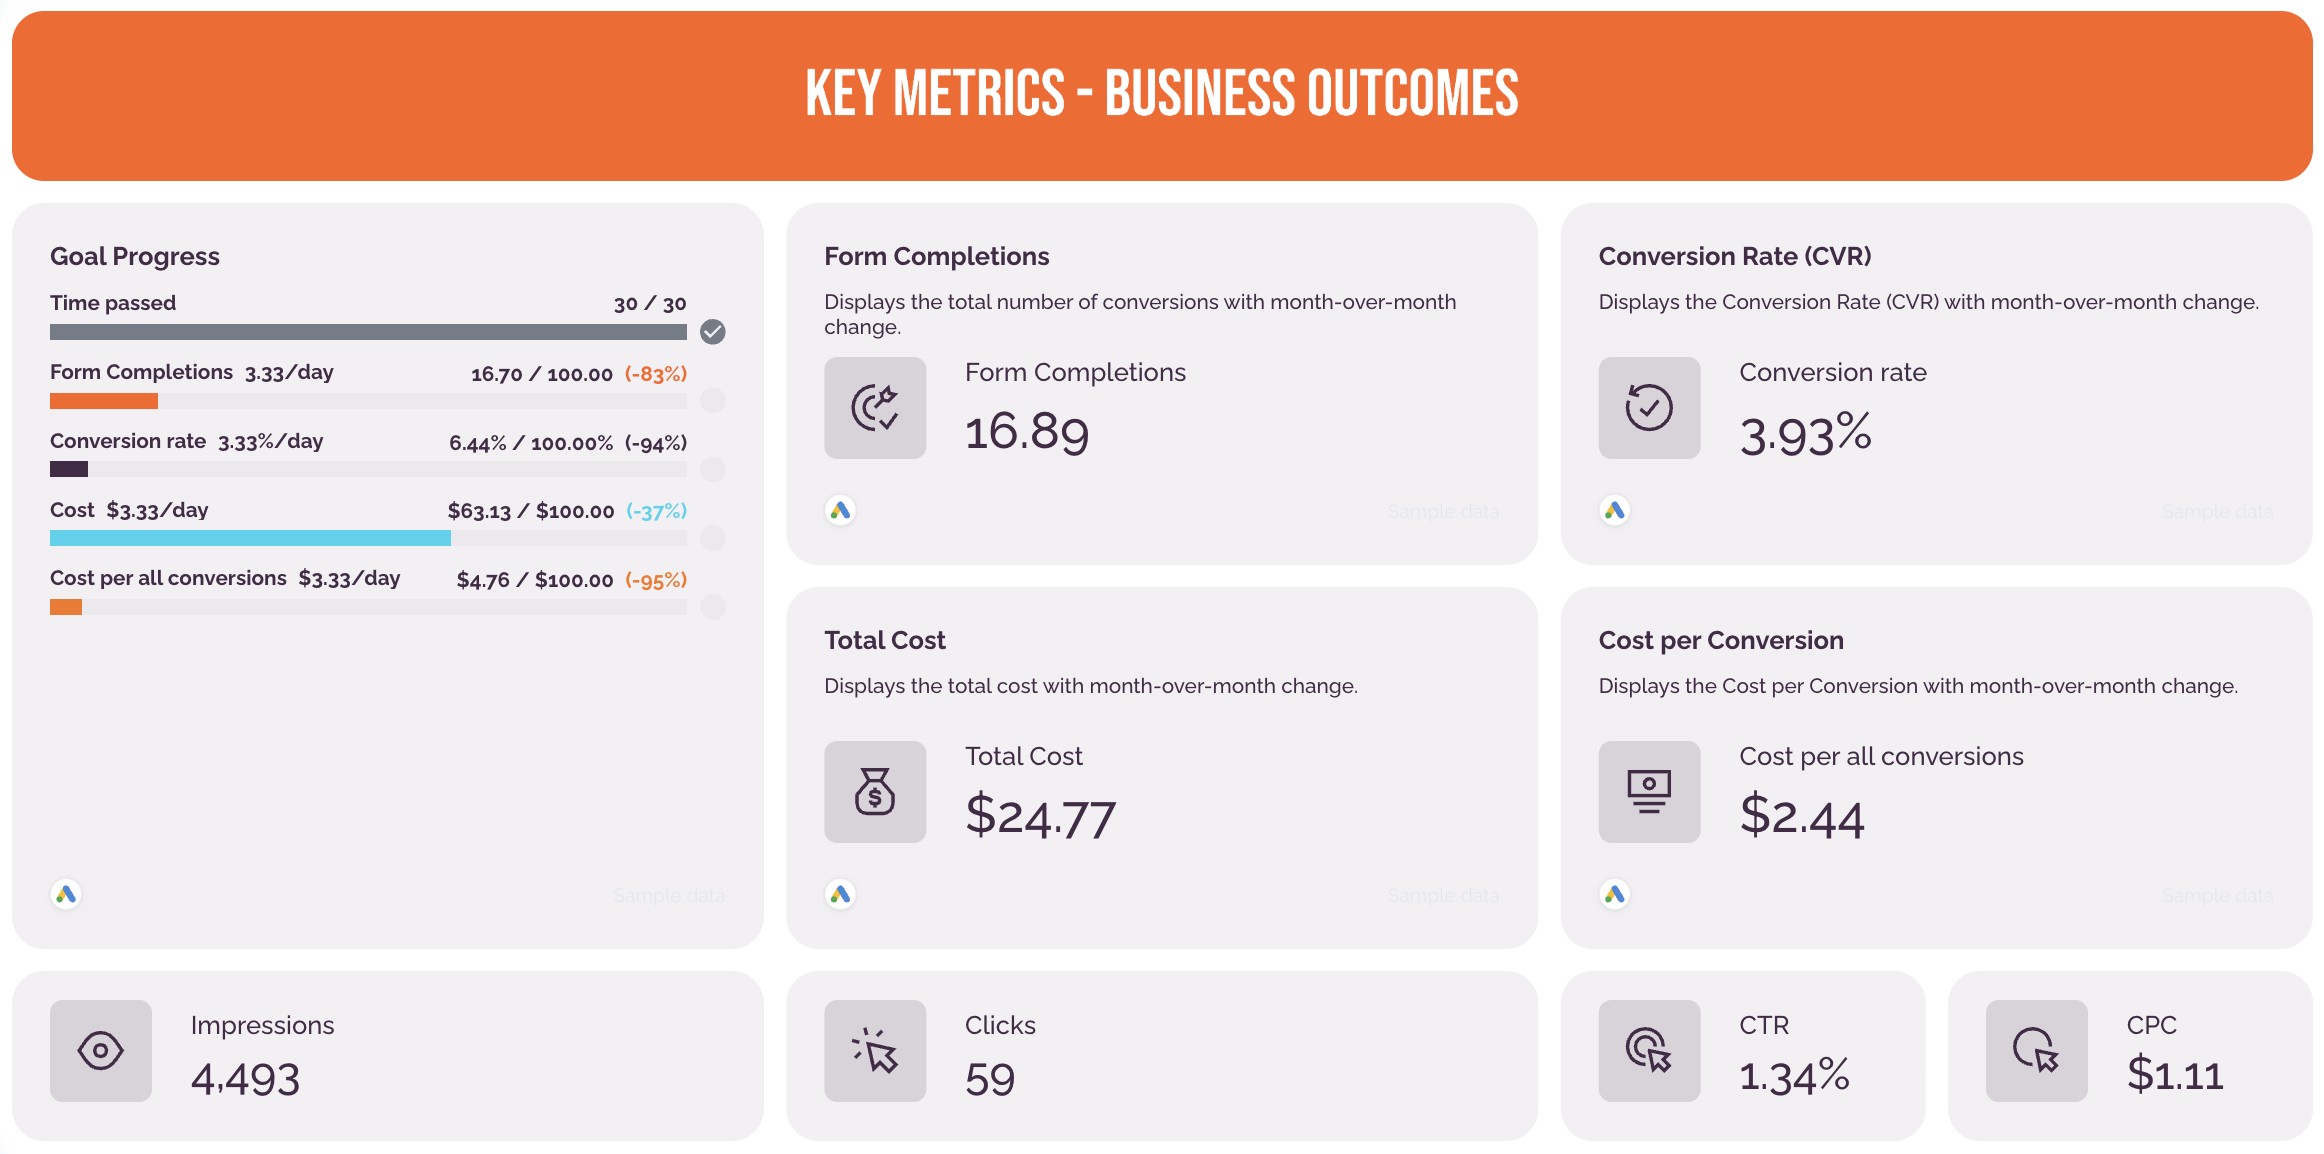2324x1154 pixels.
Task: Open the Sample data label in Form Completions card
Action: (x=1443, y=510)
